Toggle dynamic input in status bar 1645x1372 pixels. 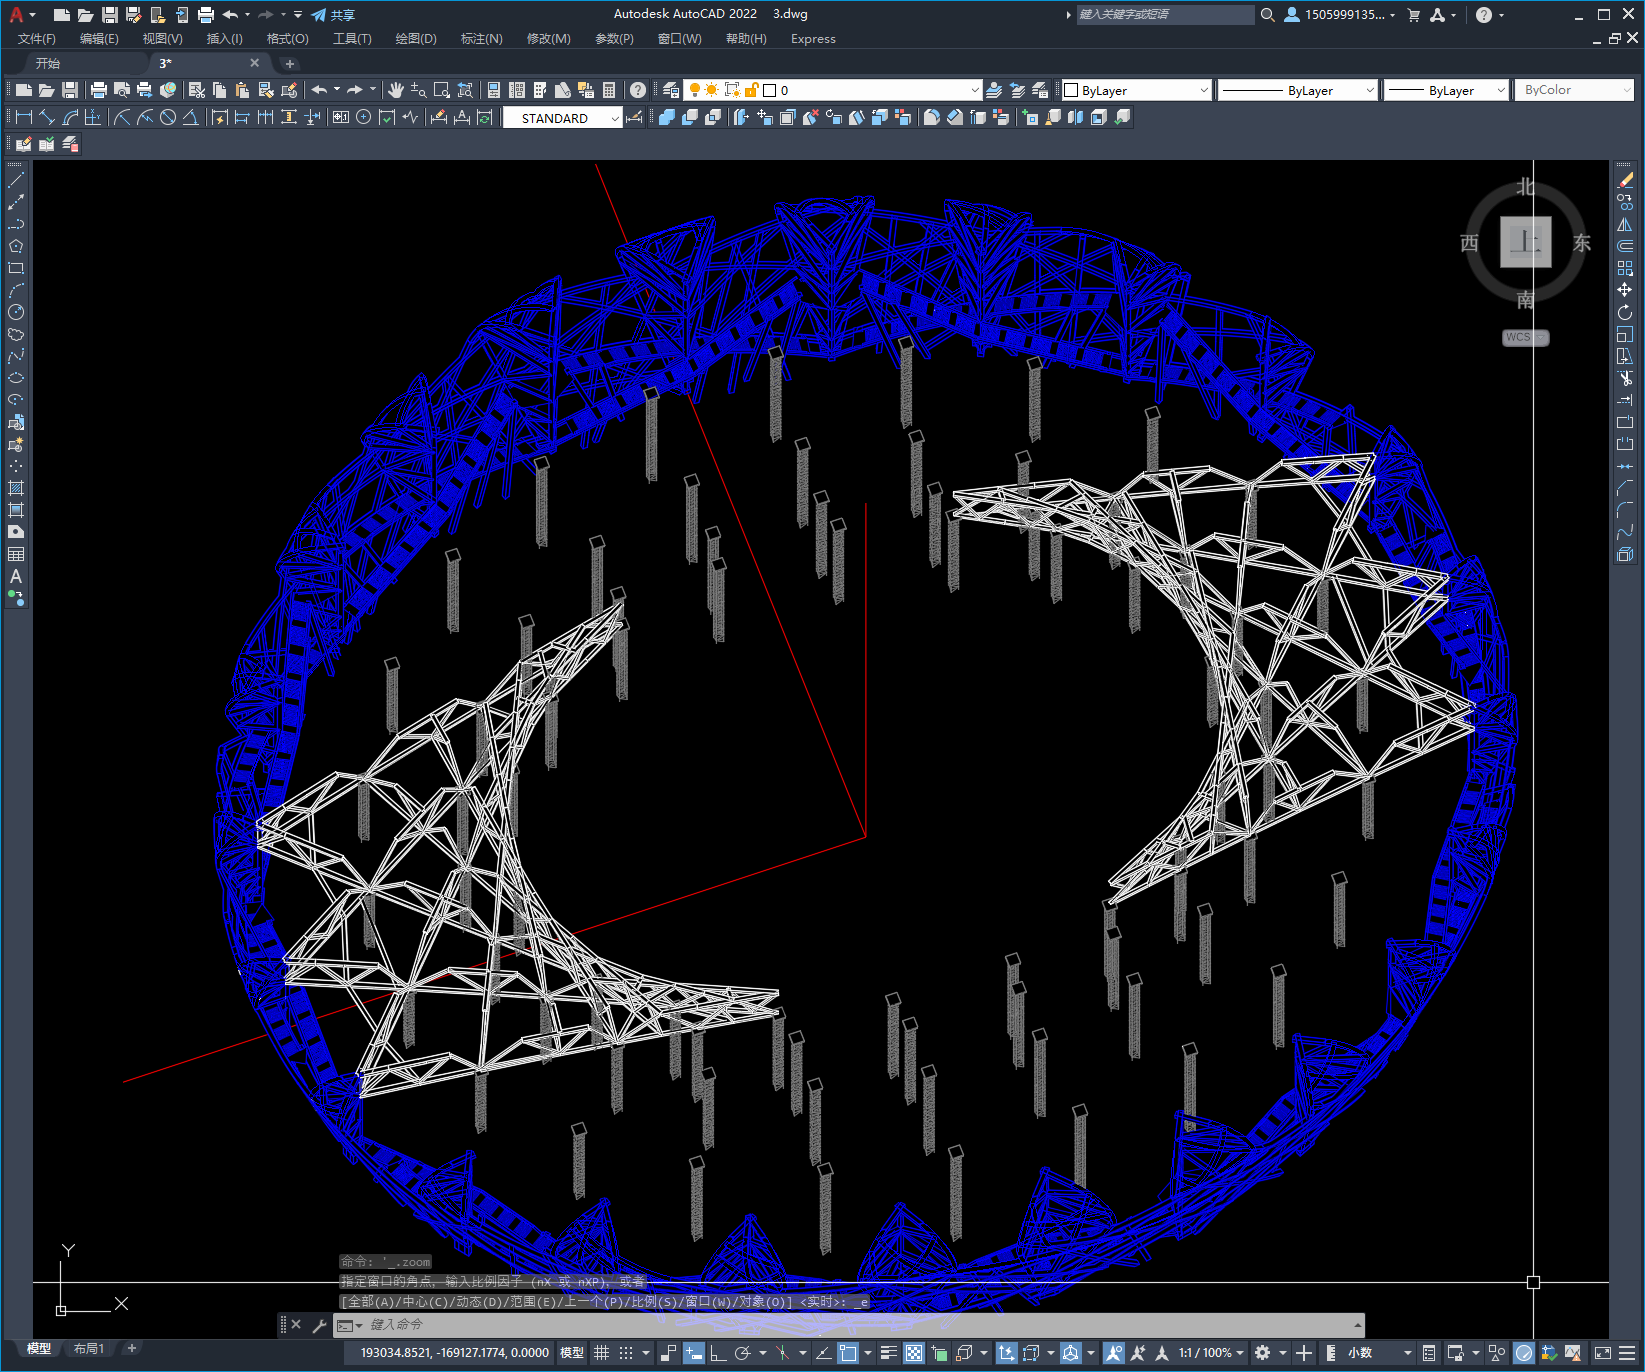tap(694, 1353)
